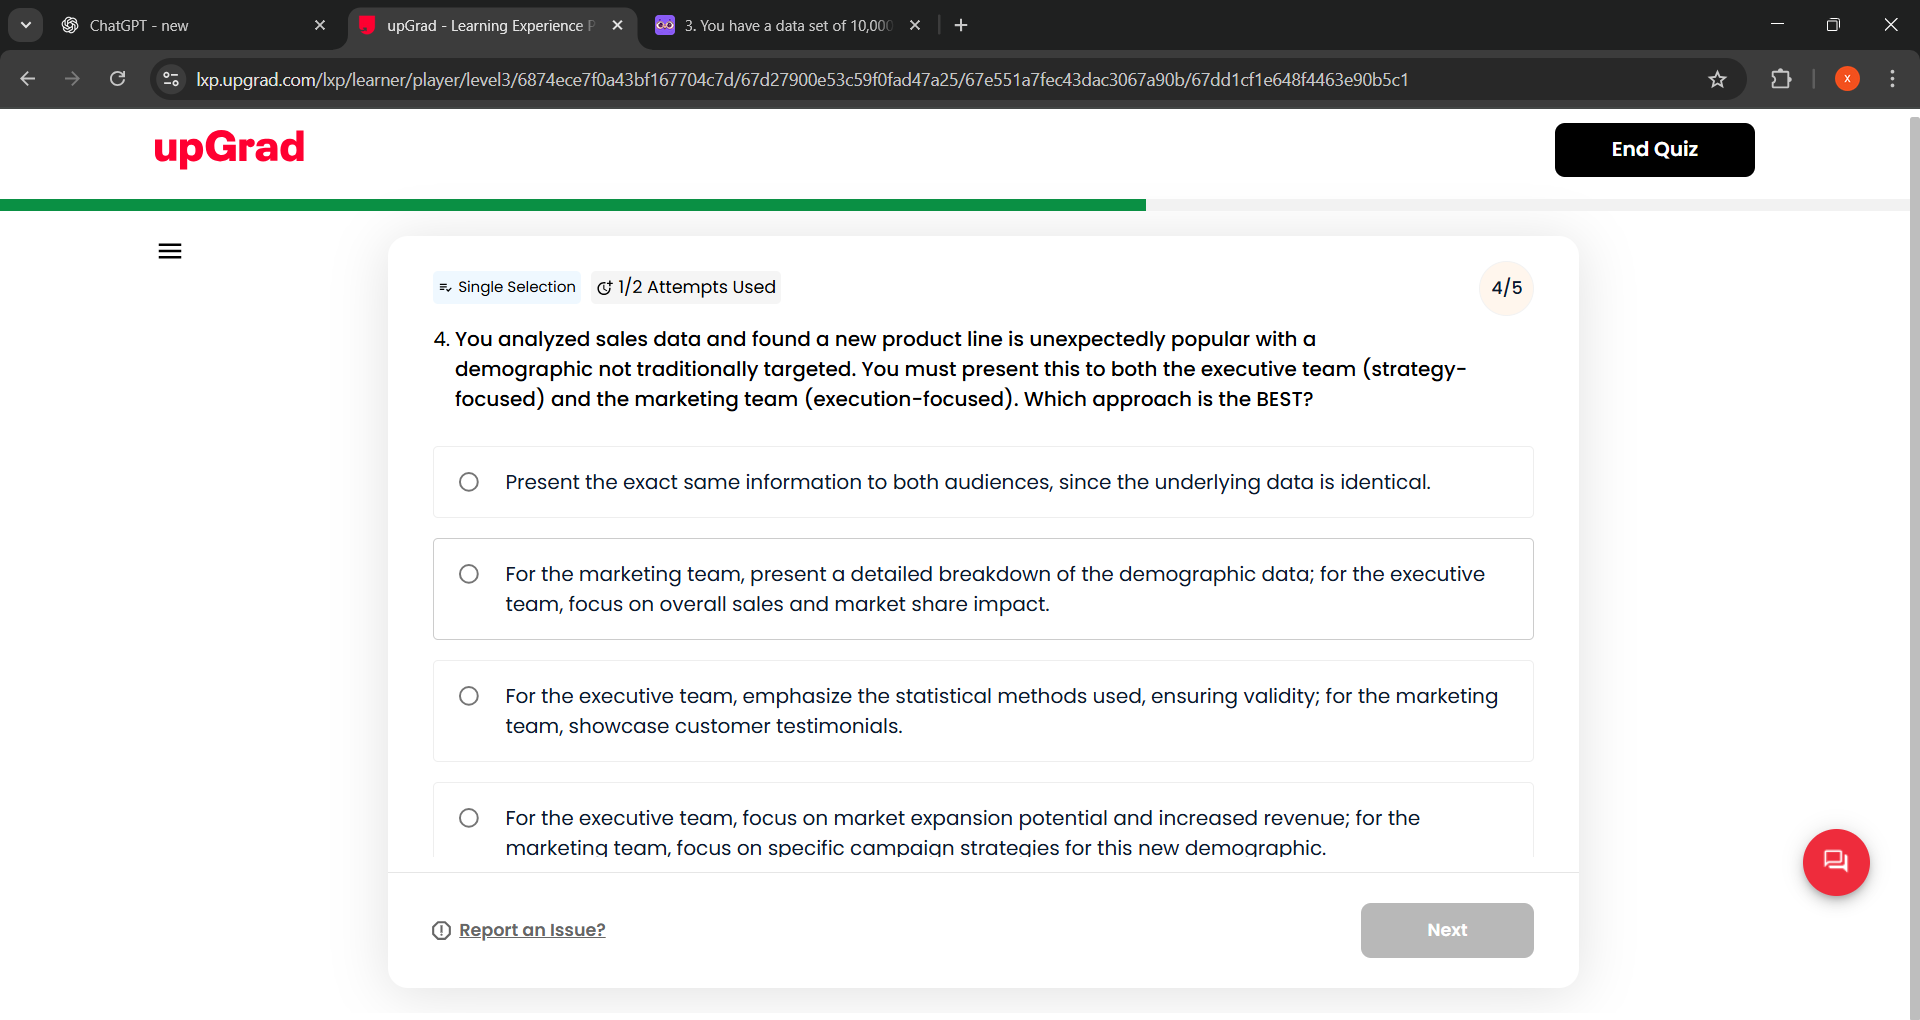Viewport: 1920px width, 1020px height.
Task: Click the upGrad logo
Action: pyautogui.click(x=229, y=148)
